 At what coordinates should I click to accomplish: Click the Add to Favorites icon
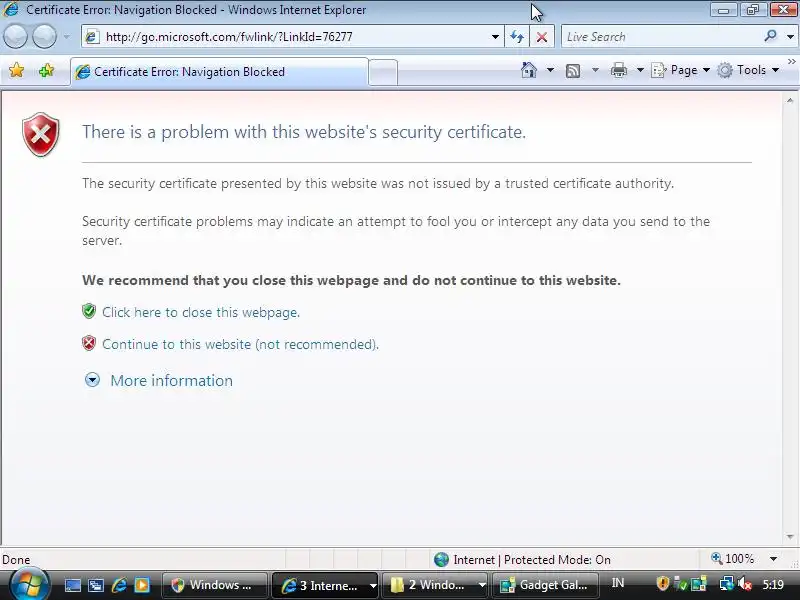click(46, 70)
